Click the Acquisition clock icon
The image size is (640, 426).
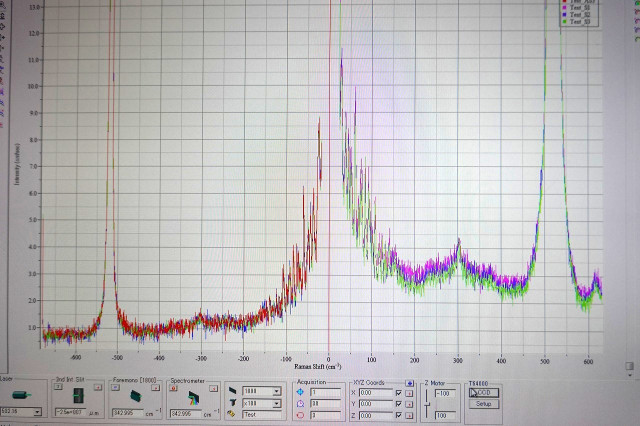(299, 403)
